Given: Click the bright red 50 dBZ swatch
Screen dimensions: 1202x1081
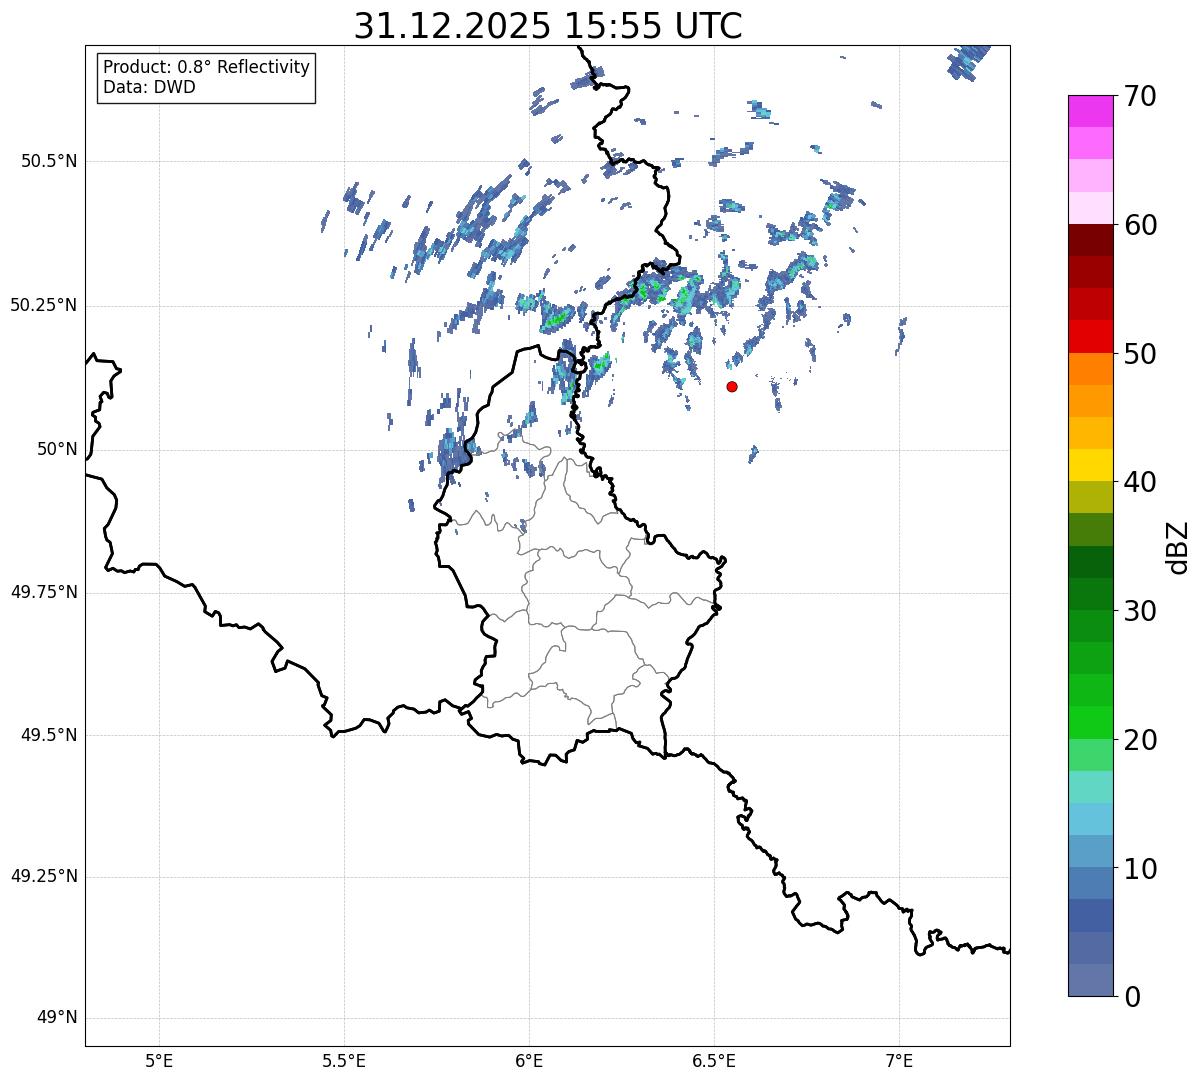Looking at the screenshot, I should 1091,337.
